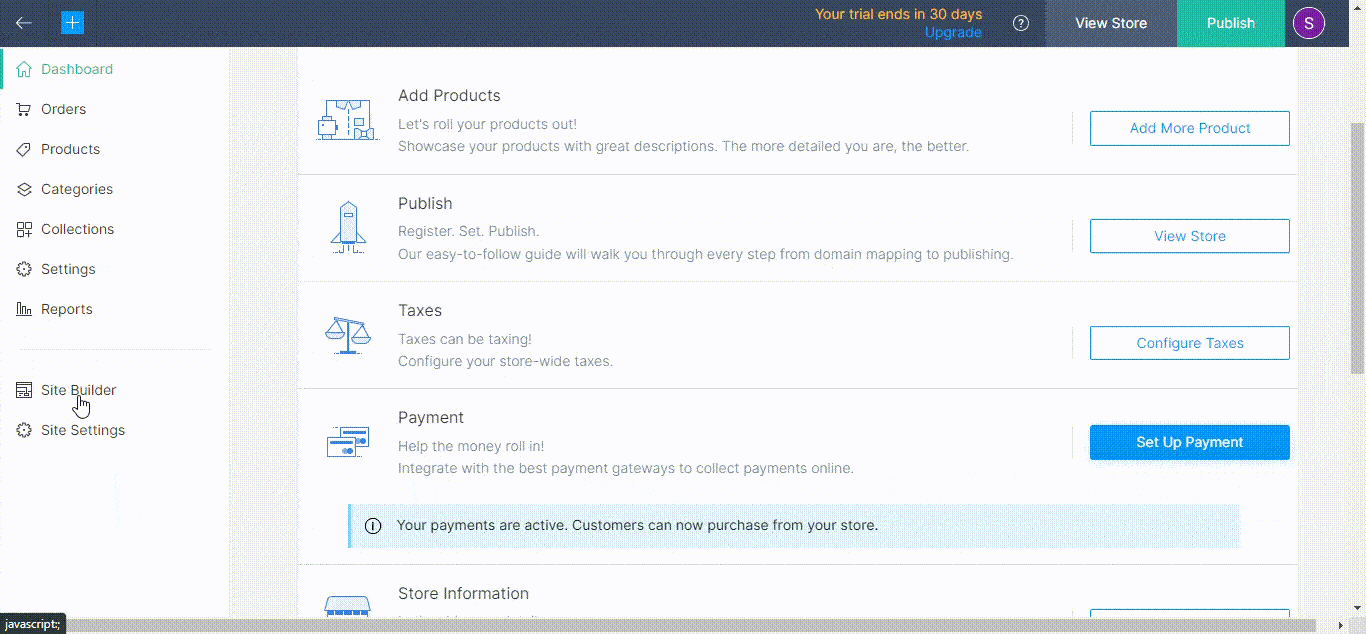Image resolution: width=1366 pixels, height=634 pixels.
Task: Click the back arrow in the top bar
Action: (22, 22)
